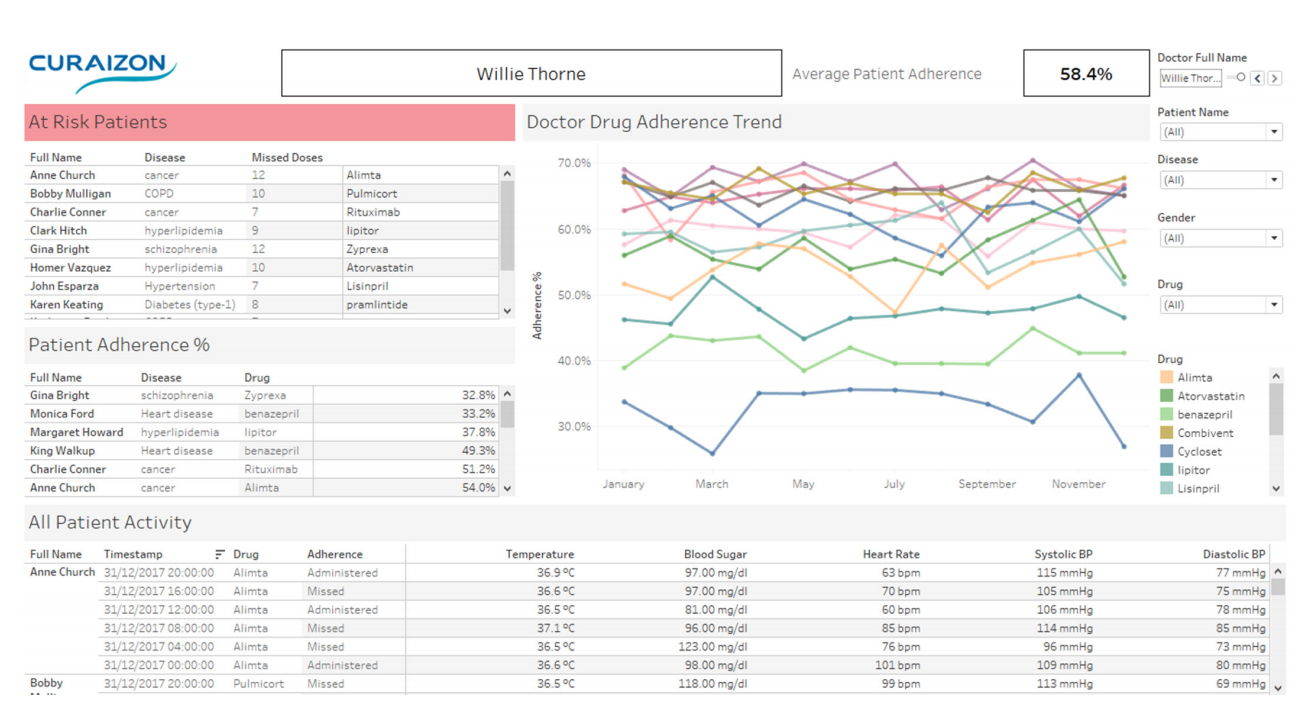
Task: Click the Curaizon logo
Action: coord(103,73)
